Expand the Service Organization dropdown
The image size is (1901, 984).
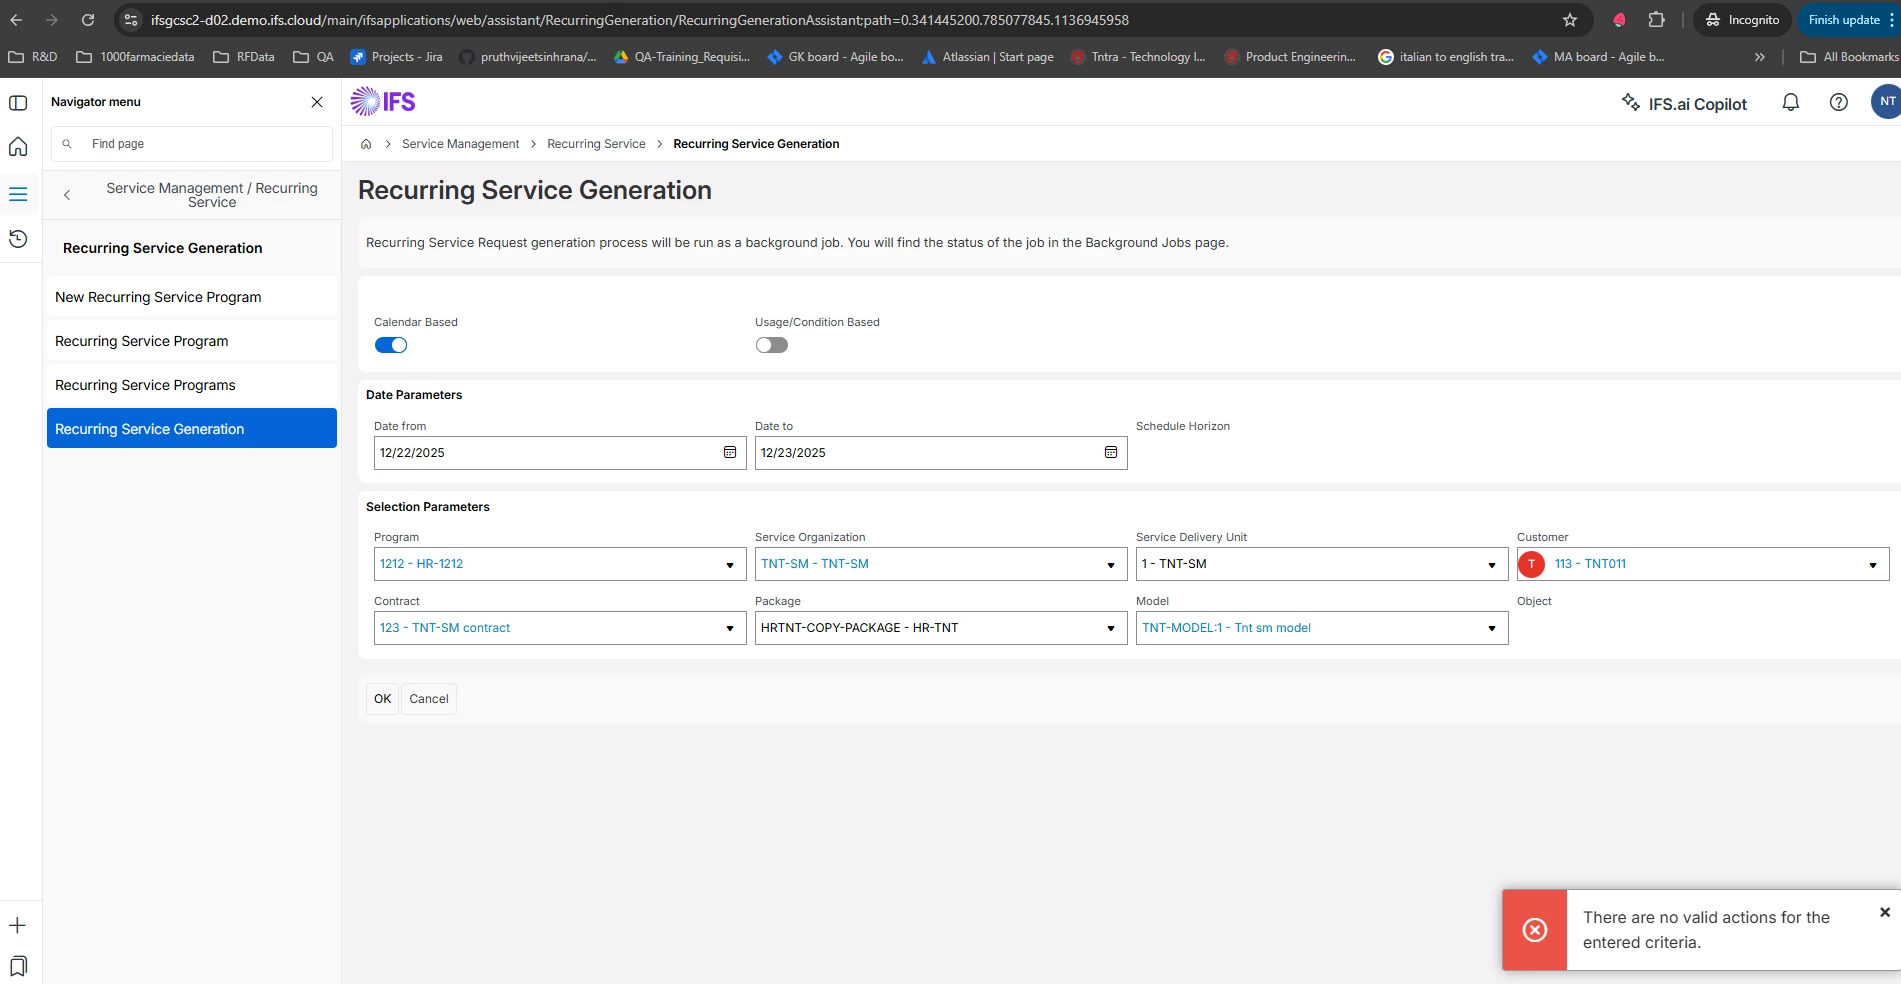pyautogui.click(x=1111, y=565)
